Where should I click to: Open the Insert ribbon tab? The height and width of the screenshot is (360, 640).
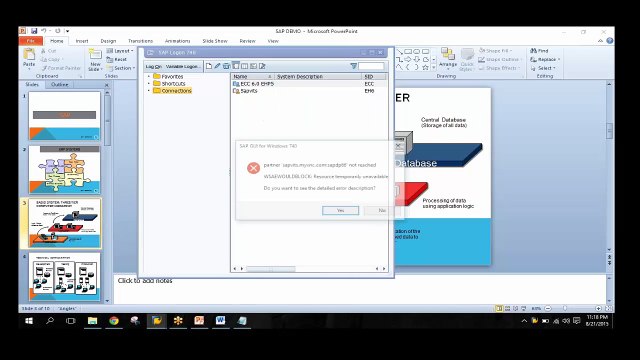[x=82, y=41]
